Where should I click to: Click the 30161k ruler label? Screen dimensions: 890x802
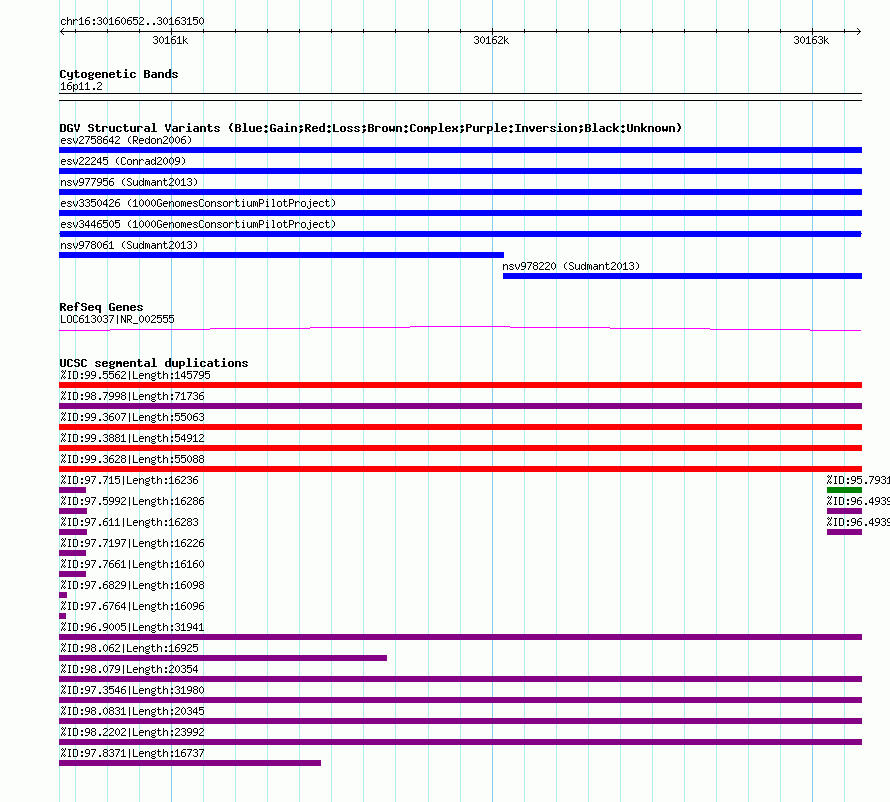point(170,40)
